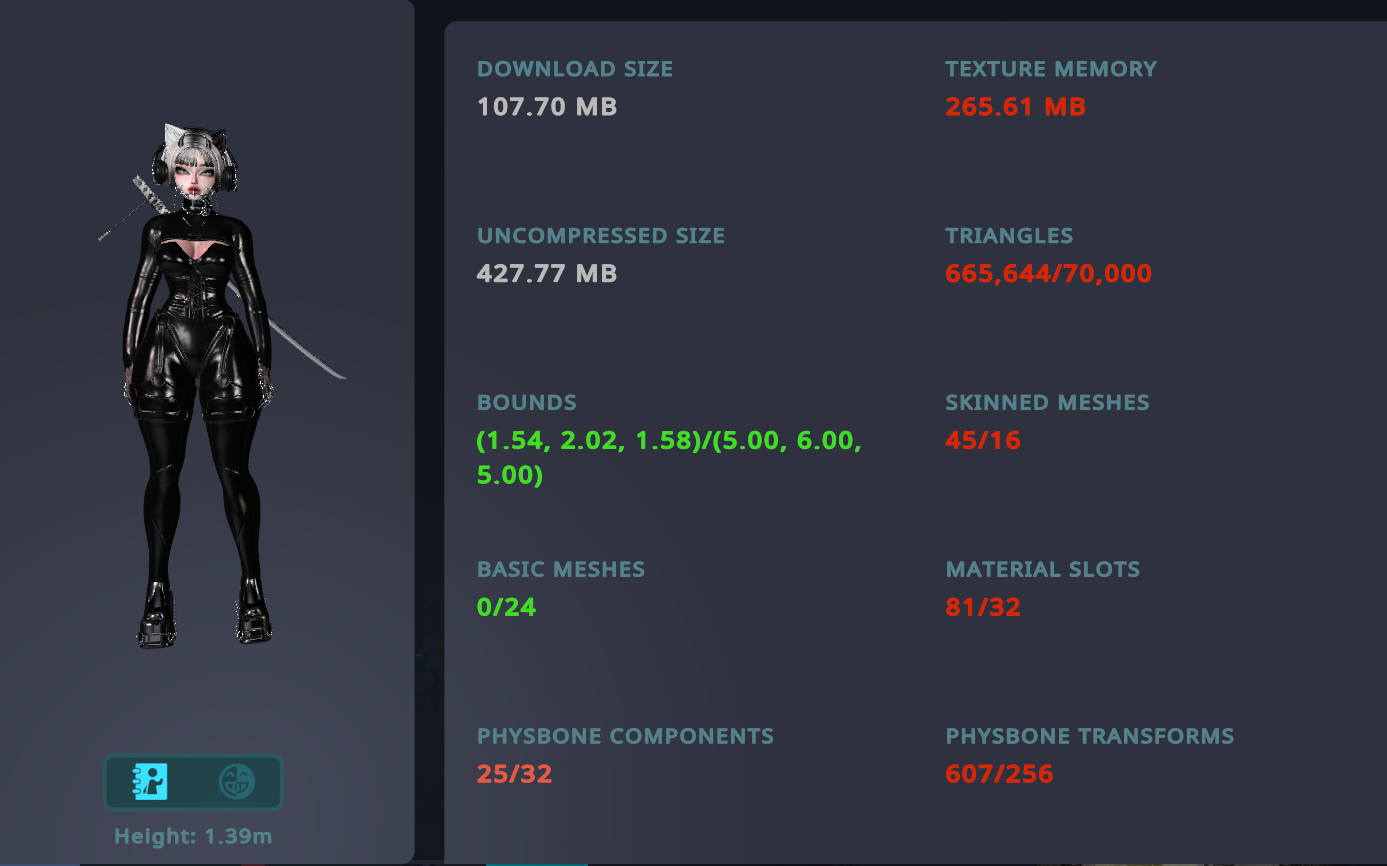
Task: Click the Download Size heading
Action: (x=575, y=69)
